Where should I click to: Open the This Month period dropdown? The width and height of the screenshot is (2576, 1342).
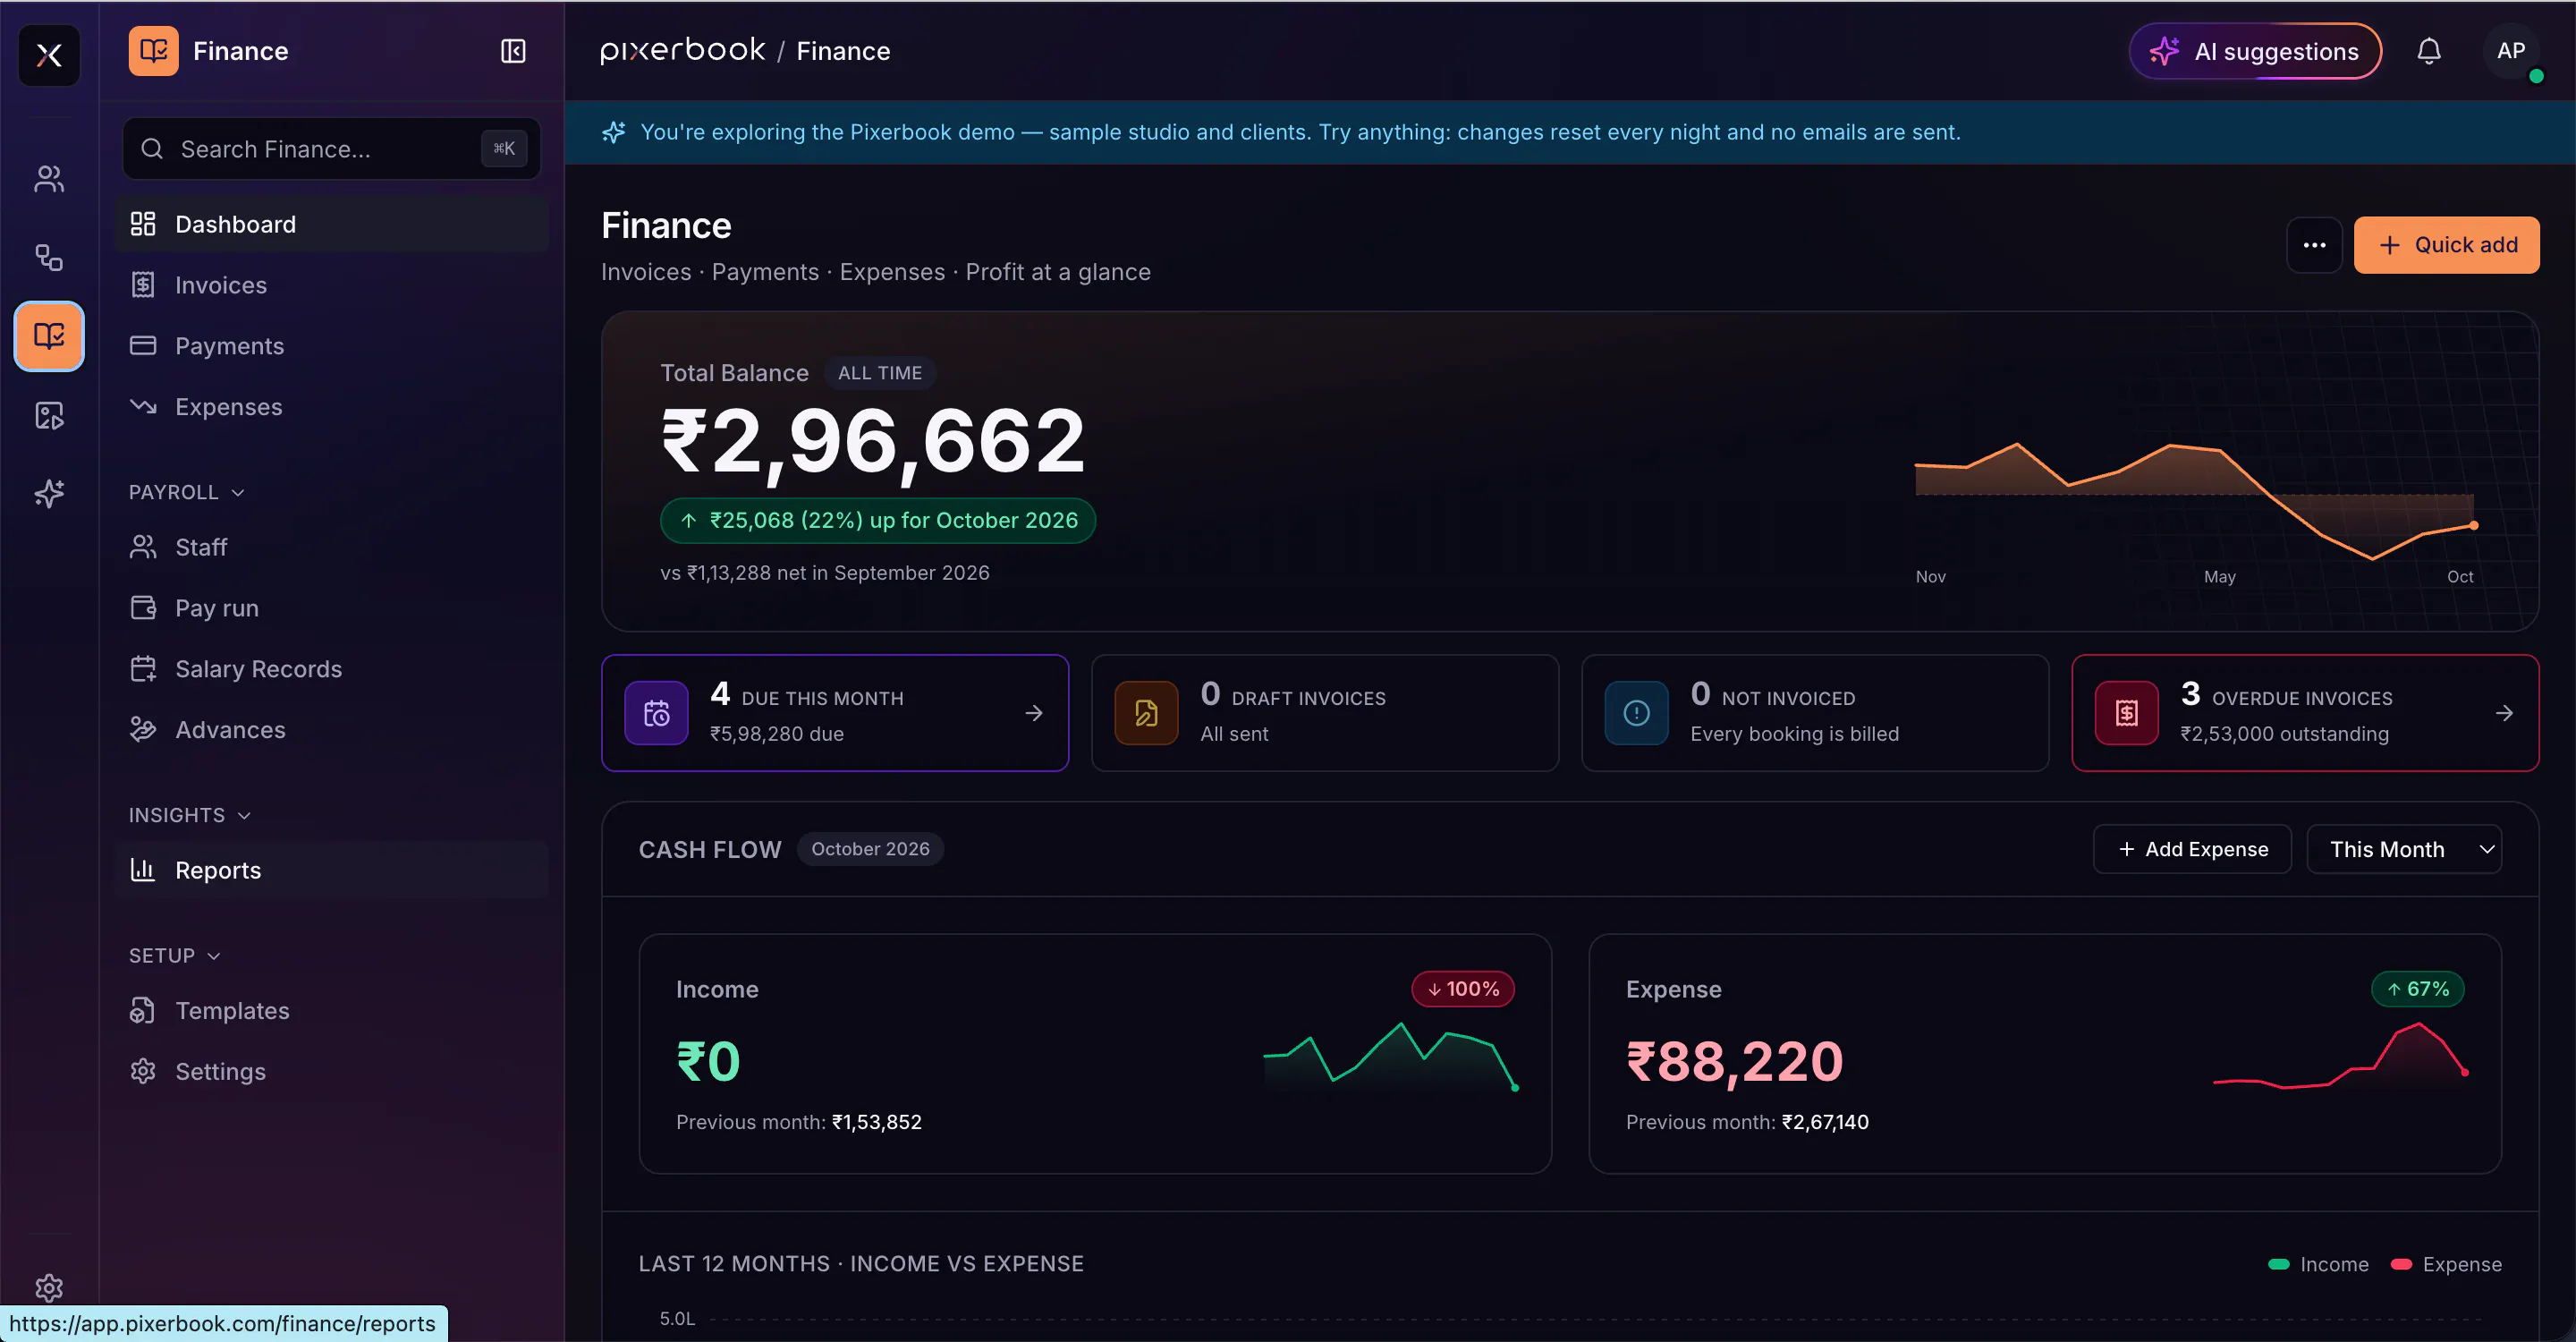coord(2404,849)
